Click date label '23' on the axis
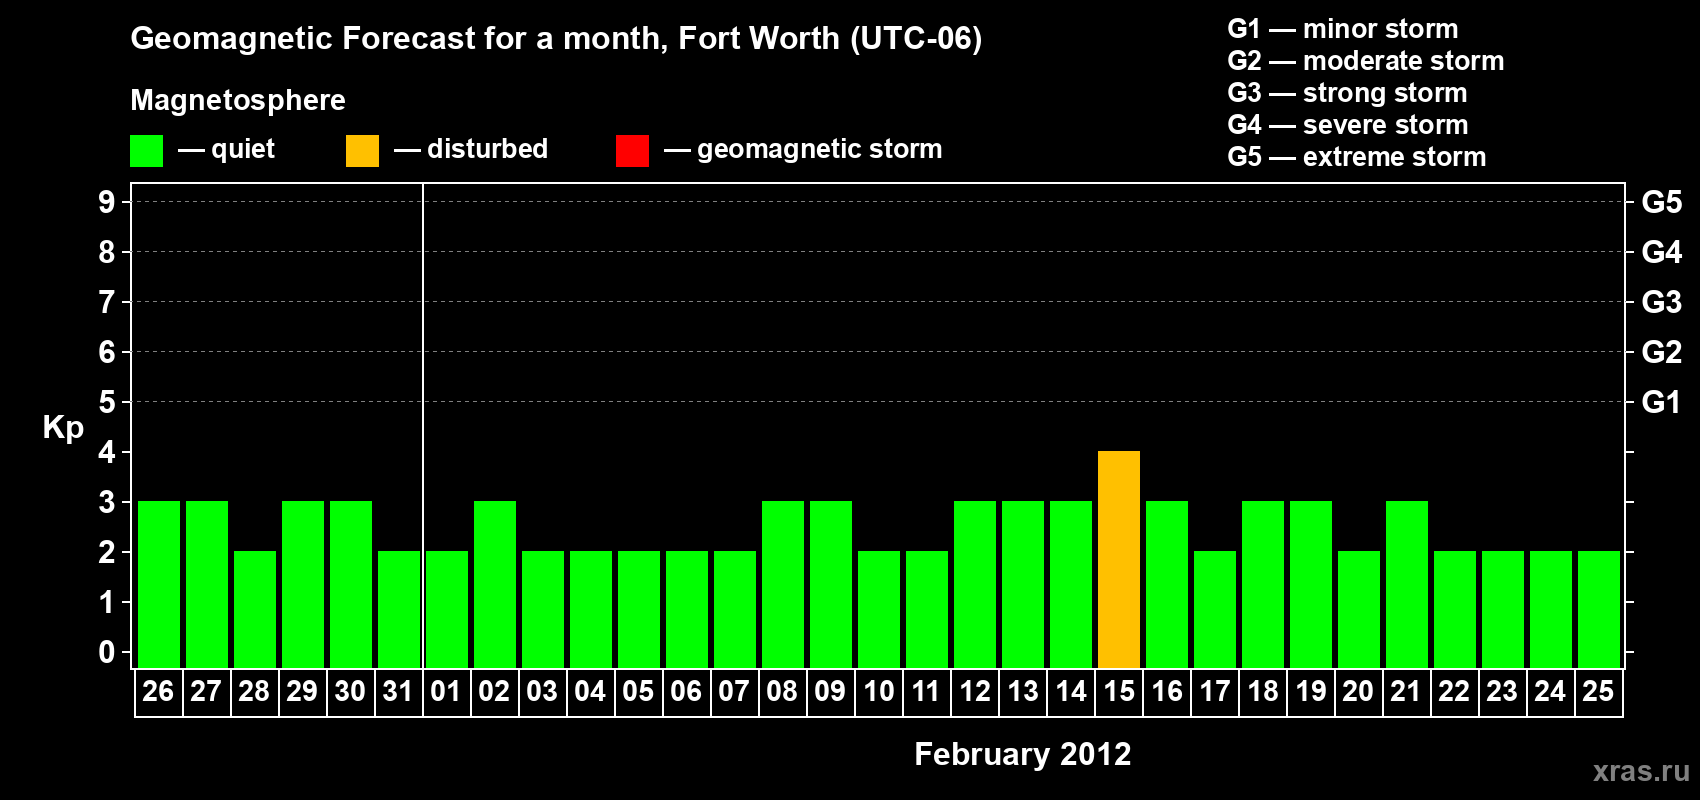1700x800 pixels. point(1502,691)
